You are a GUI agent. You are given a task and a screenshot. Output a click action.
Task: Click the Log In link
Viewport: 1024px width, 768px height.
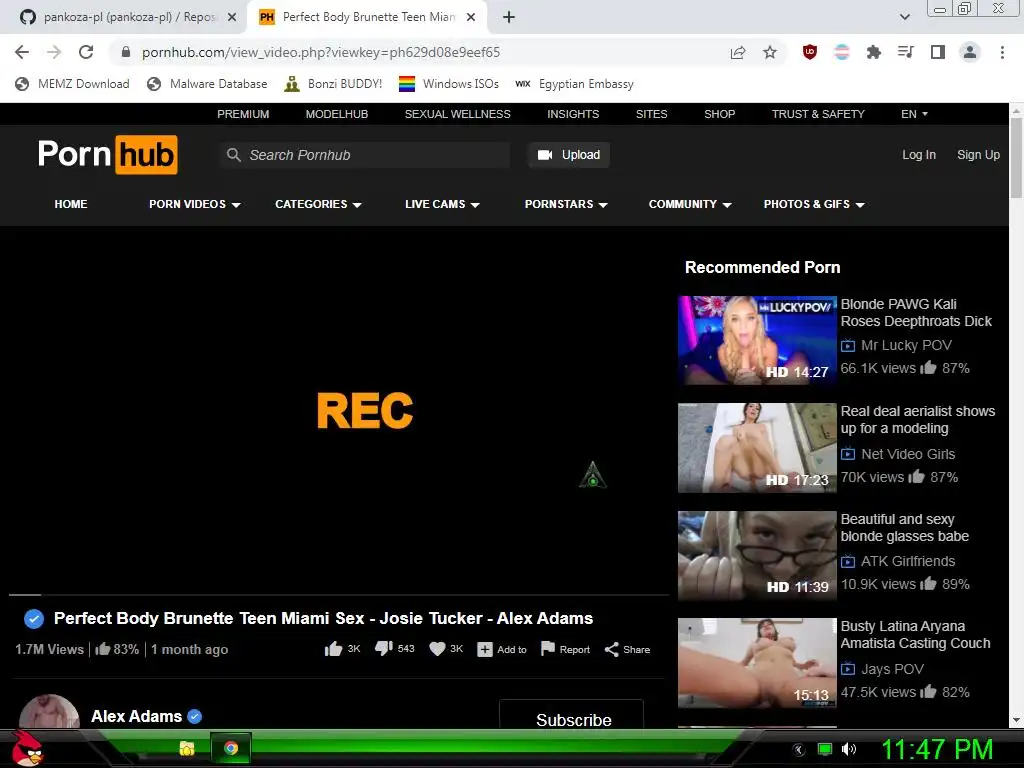(x=919, y=155)
